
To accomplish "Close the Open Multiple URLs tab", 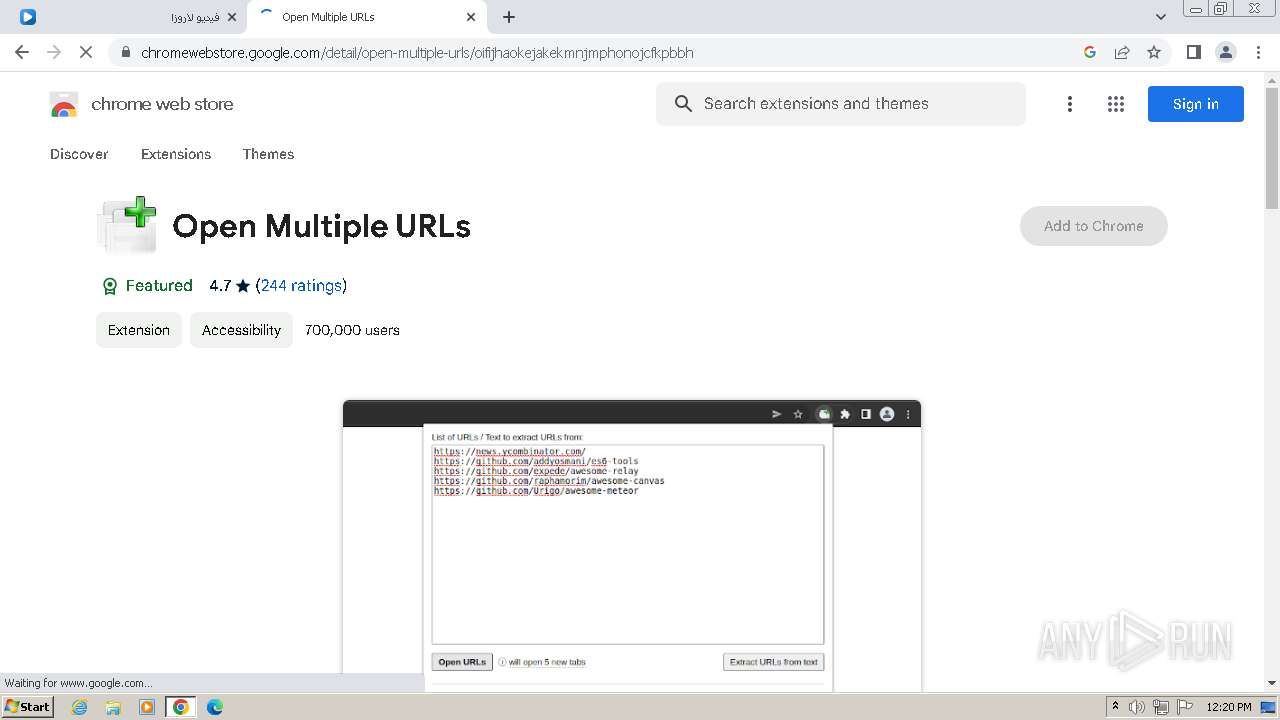I will click(x=471, y=17).
